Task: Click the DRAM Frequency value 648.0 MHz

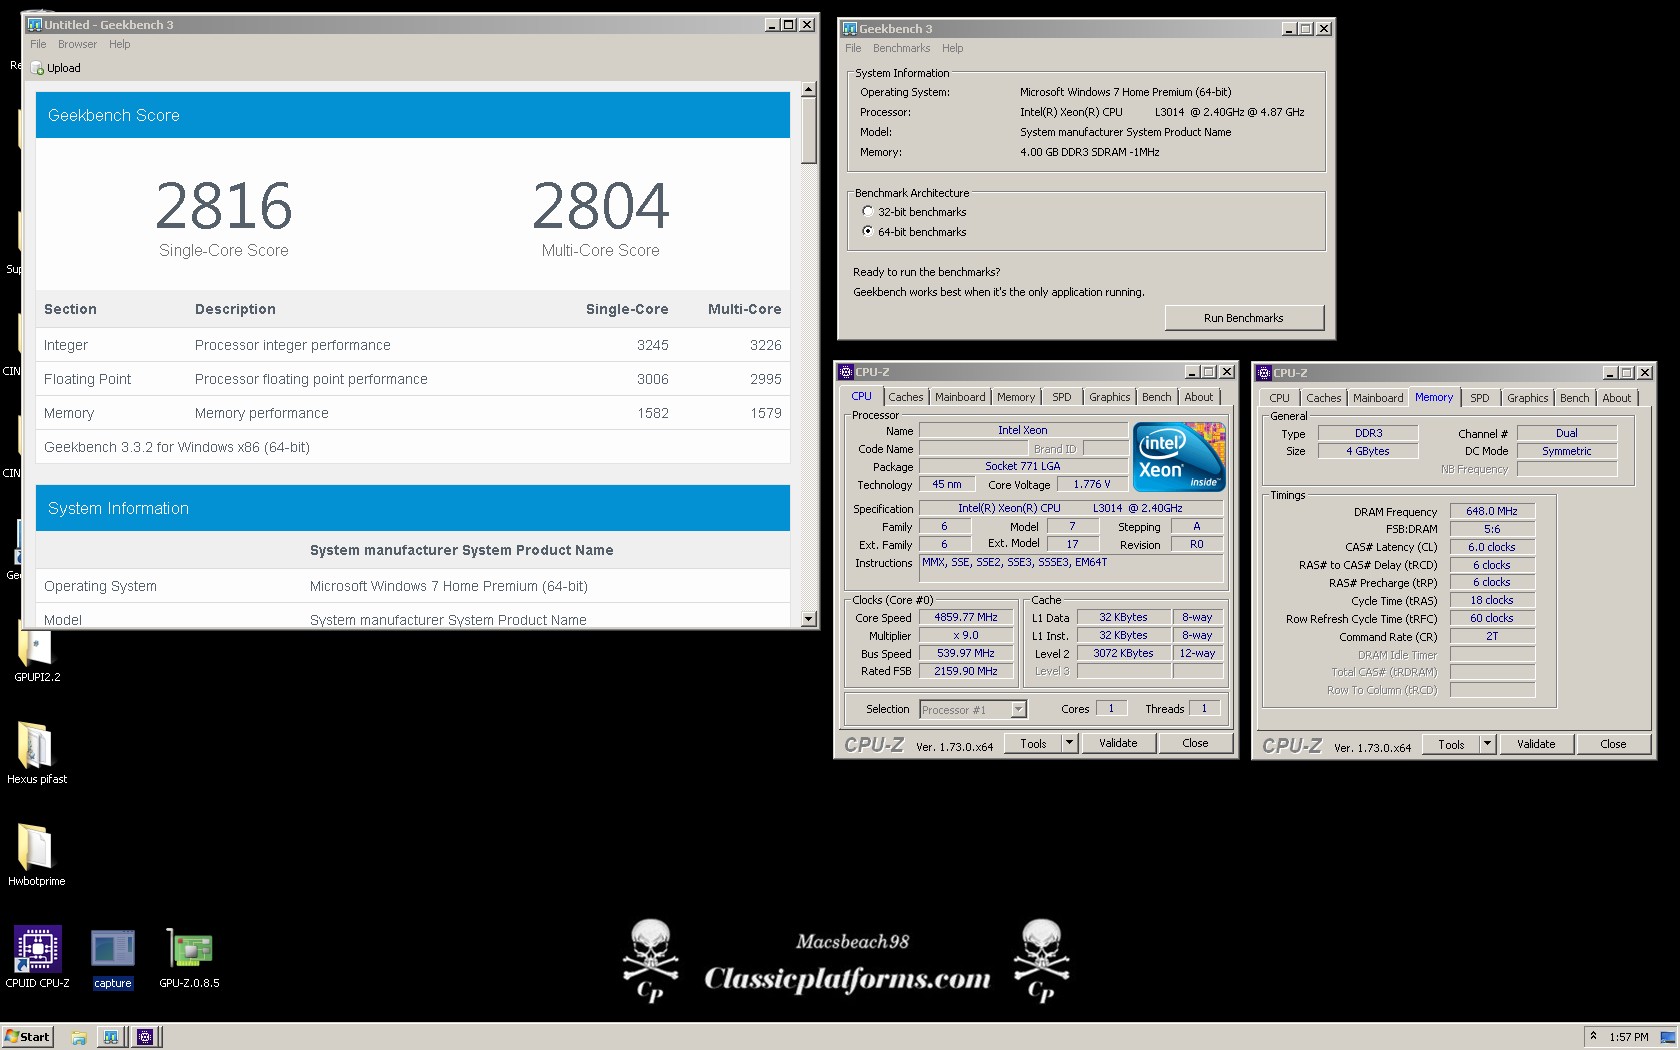Action: coord(1492,511)
